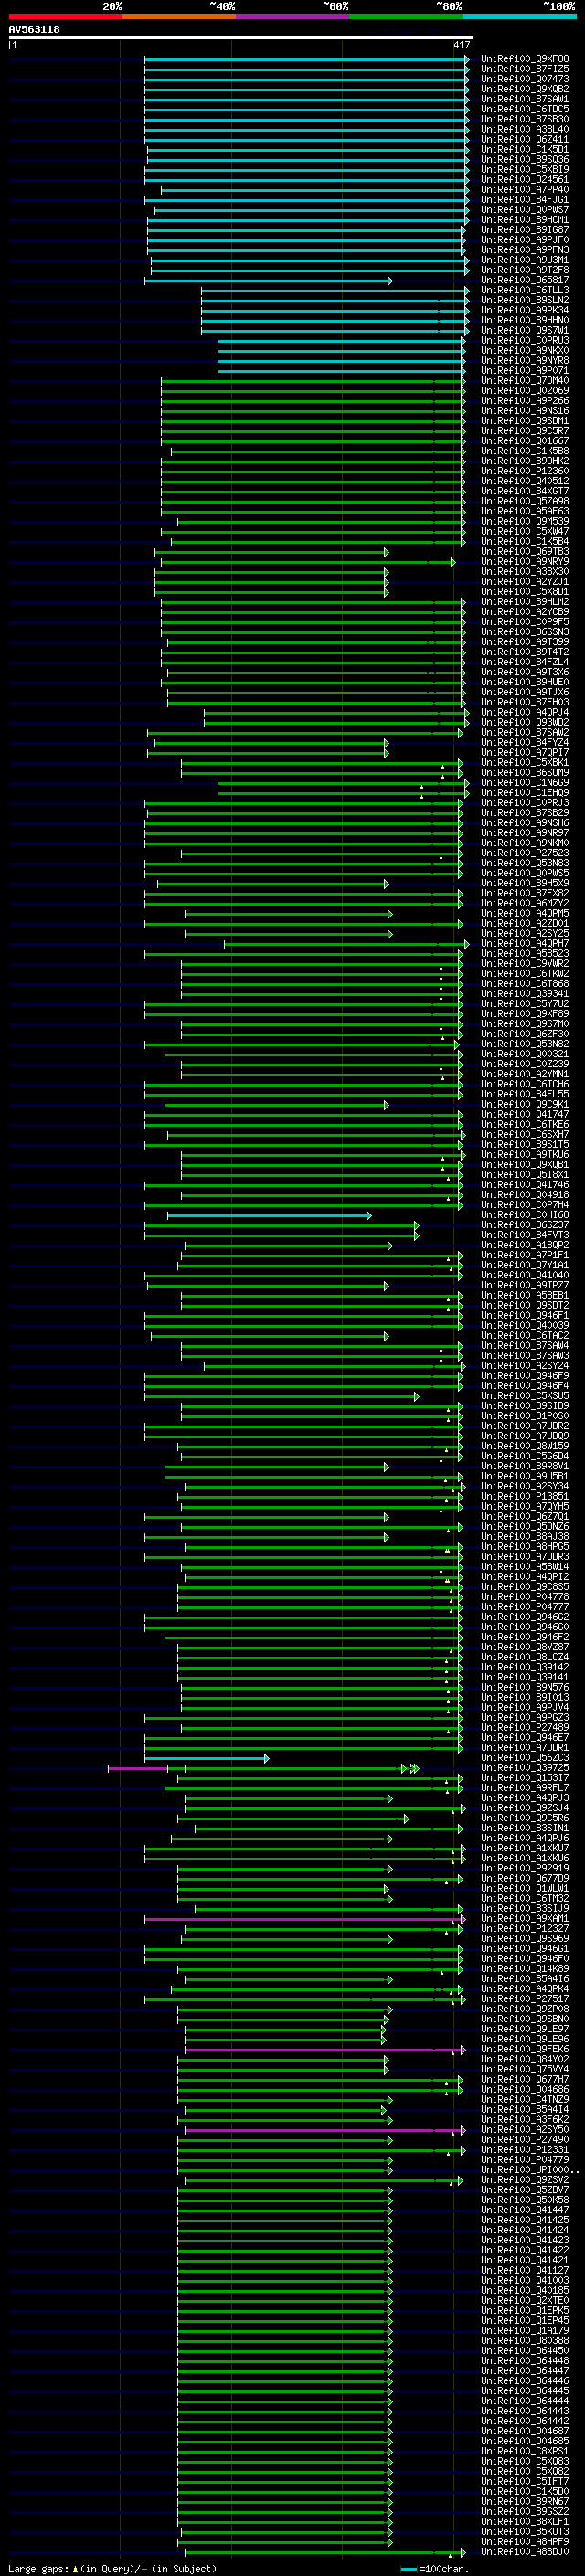Click the cyan ~100% identity legend segment
Image resolution: width=585 pixels, height=2576 pixels.
click(x=519, y=16)
